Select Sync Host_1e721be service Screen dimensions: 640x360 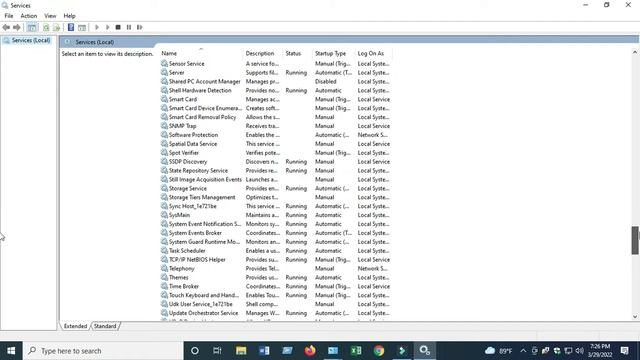click(x=276, y=207)
